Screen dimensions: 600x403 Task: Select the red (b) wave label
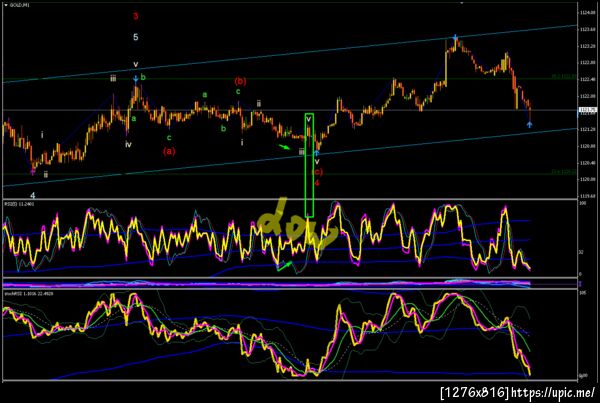240,81
